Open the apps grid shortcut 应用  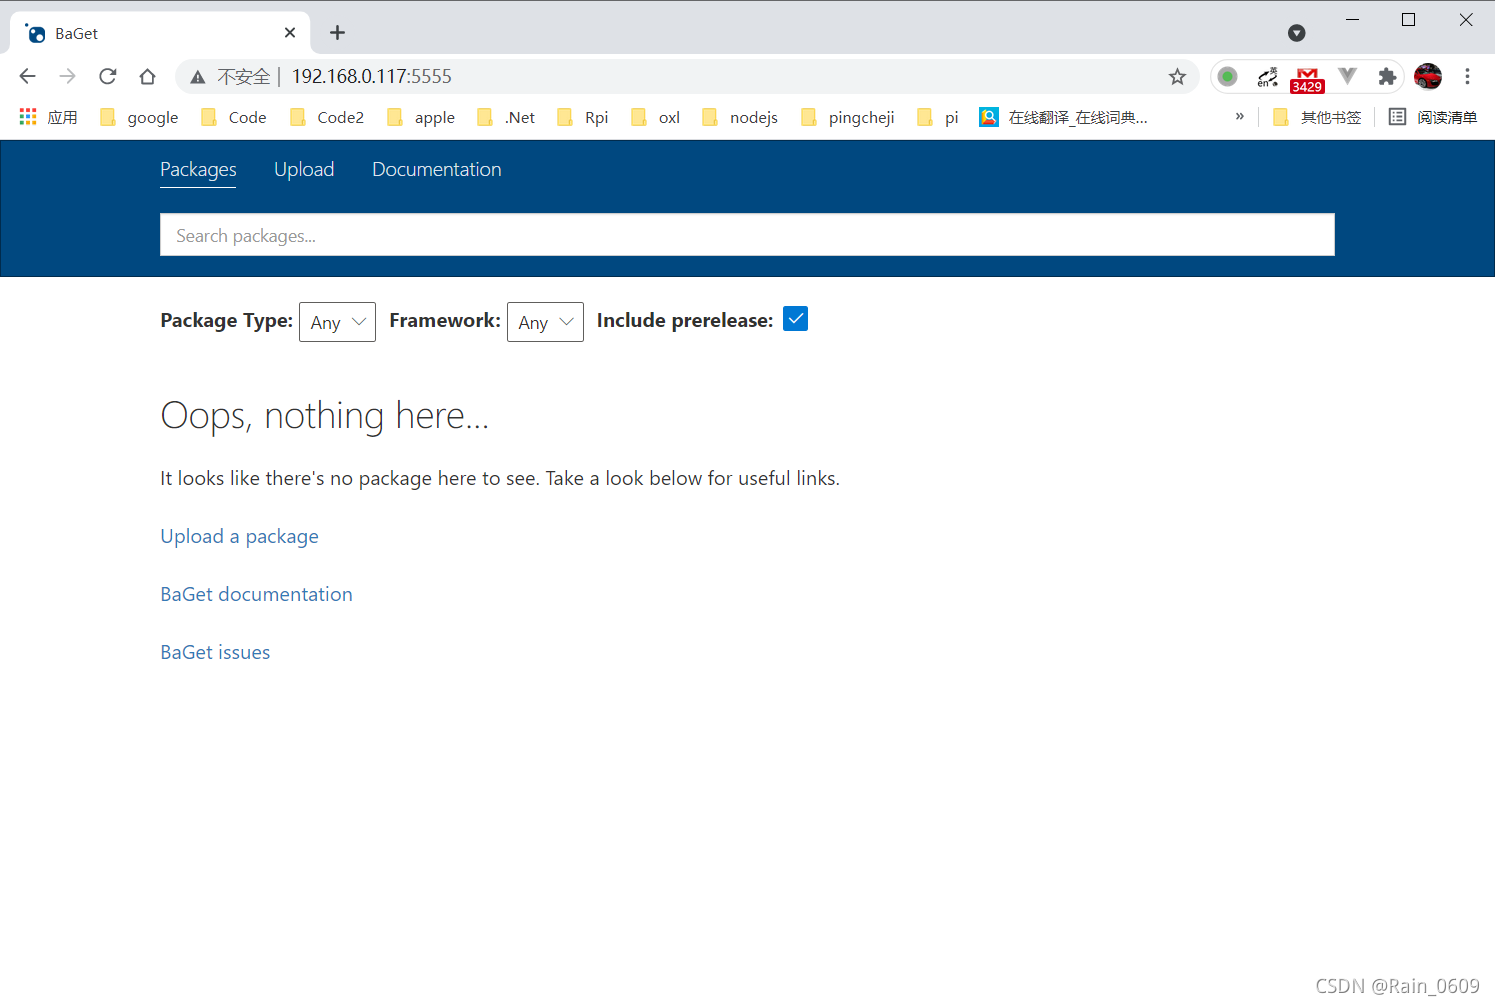(x=48, y=117)
